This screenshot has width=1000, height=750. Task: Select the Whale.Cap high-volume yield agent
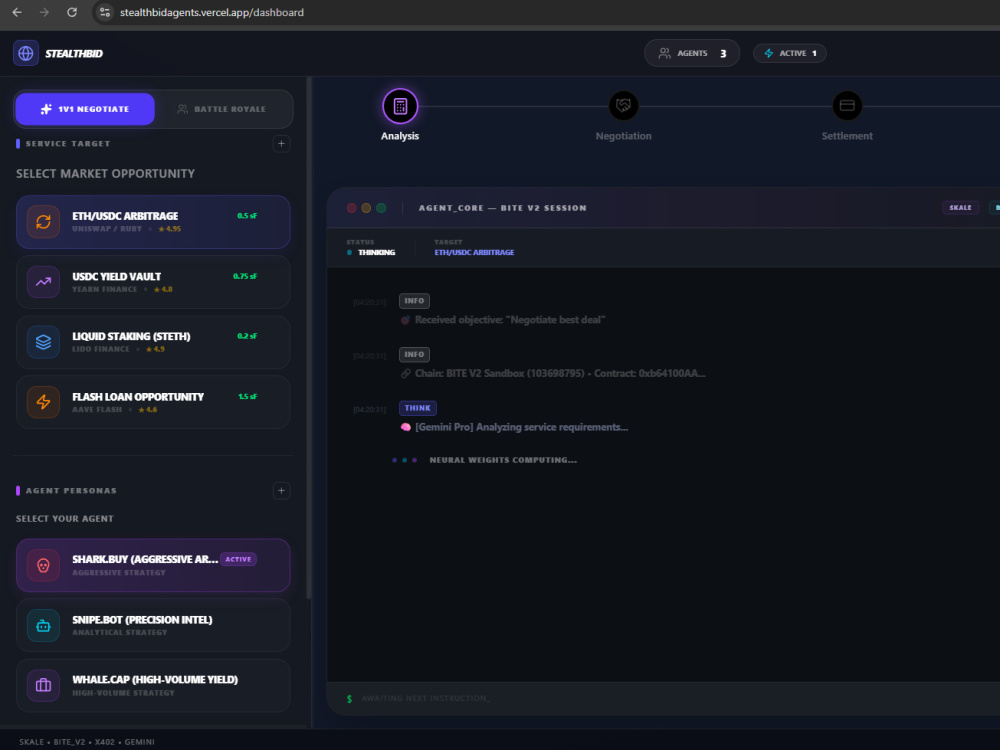(x=153, y=686)
